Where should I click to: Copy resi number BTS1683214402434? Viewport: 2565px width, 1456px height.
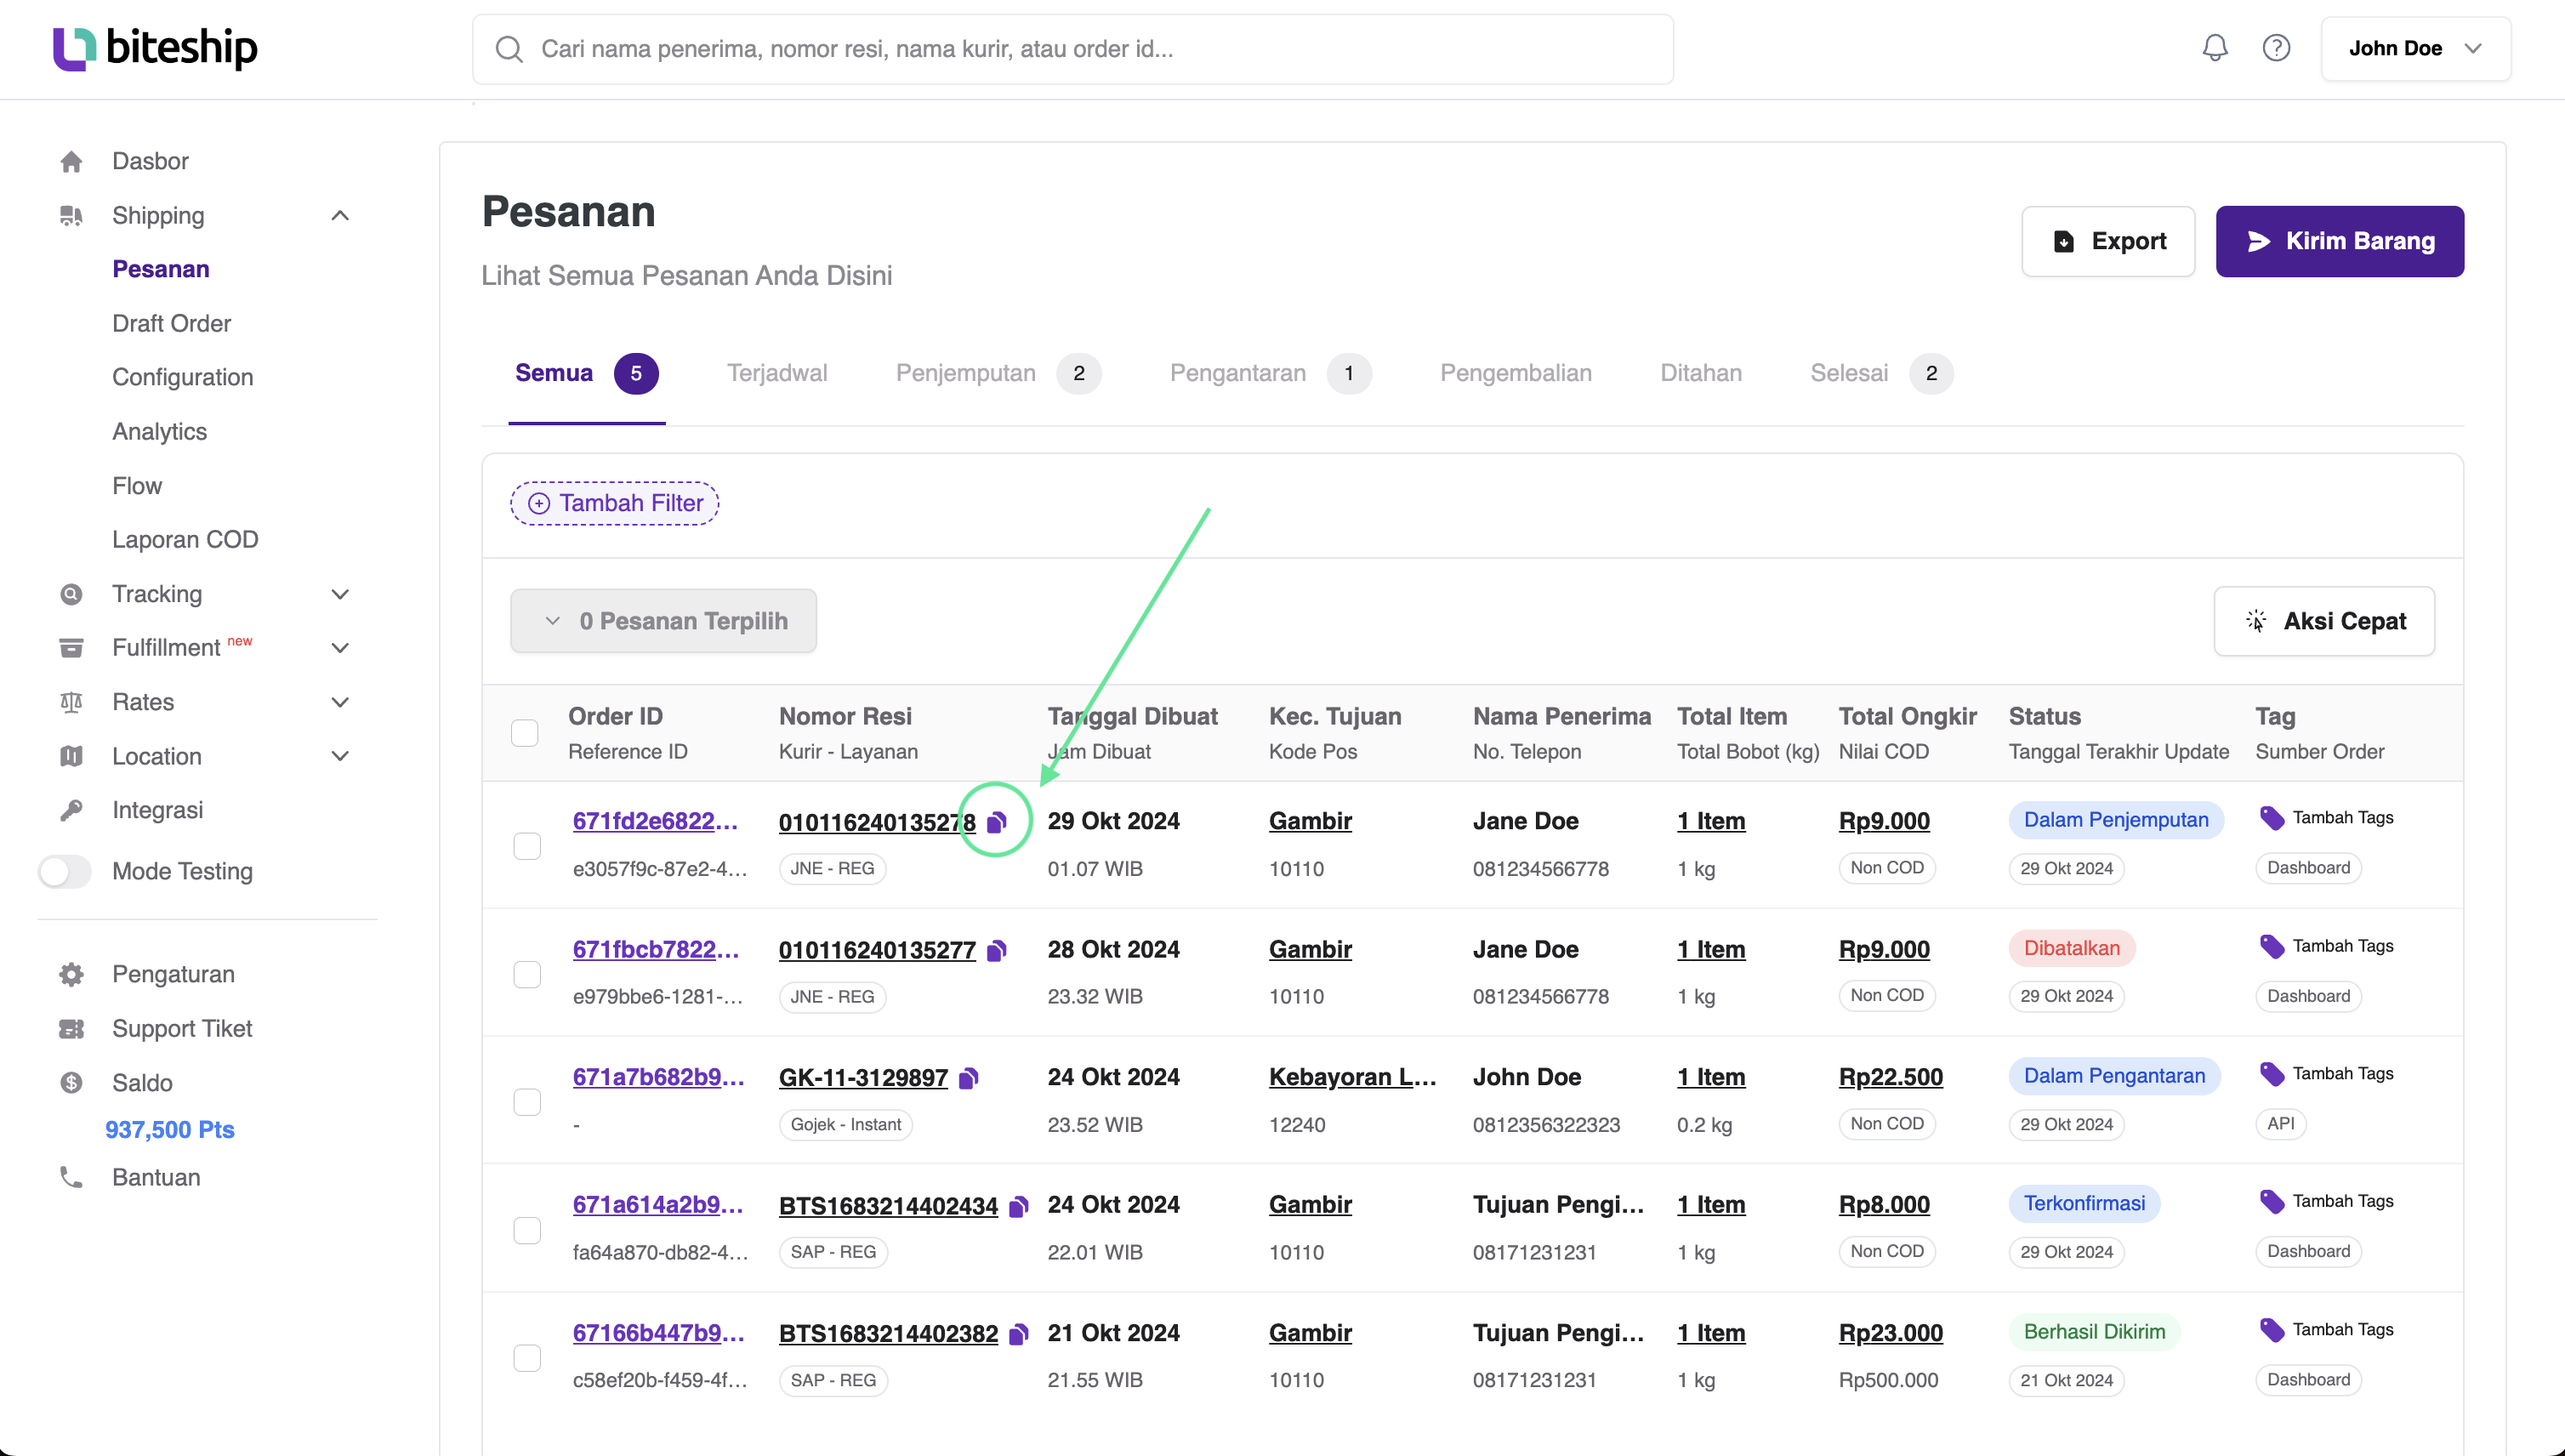[1018, 1206]
